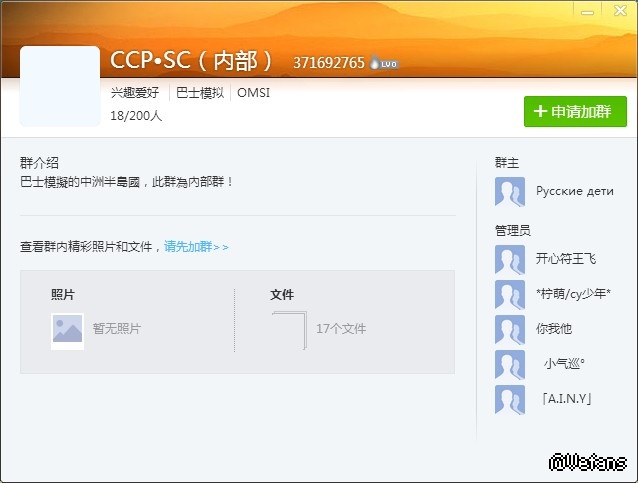Click group number 371692765
638x483 pixels.
pyautogui.click(x=329, y=63)
